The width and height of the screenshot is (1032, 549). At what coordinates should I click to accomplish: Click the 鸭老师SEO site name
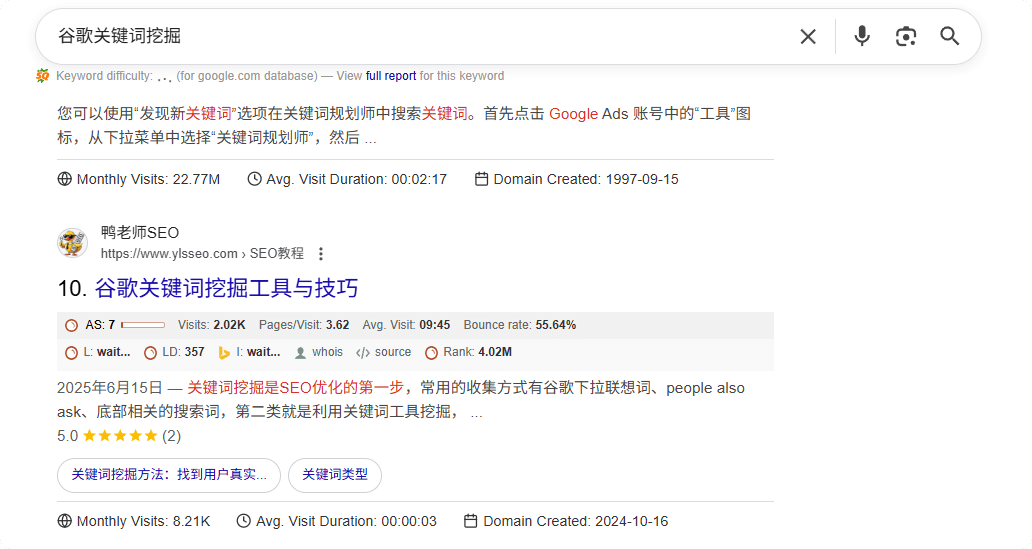[x=140, y=232]
